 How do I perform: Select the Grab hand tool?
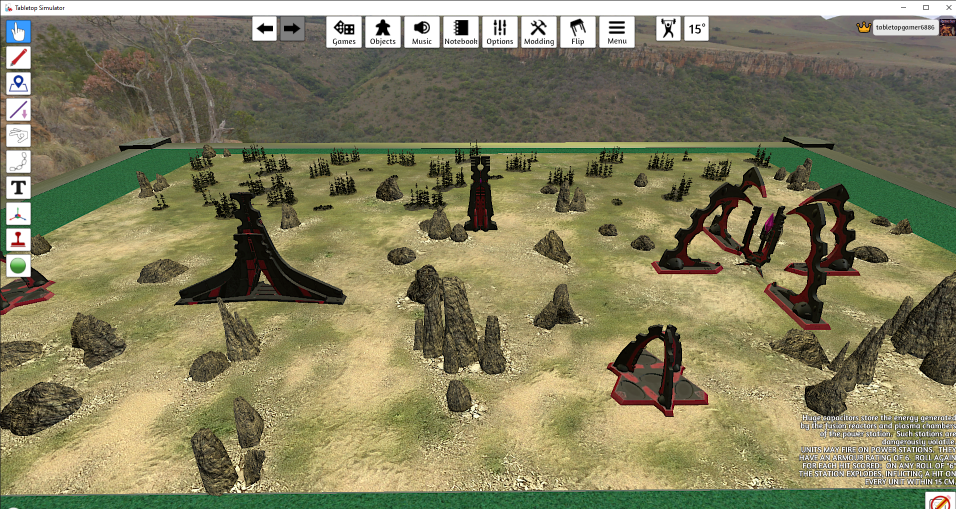click(x=18, y=32)
